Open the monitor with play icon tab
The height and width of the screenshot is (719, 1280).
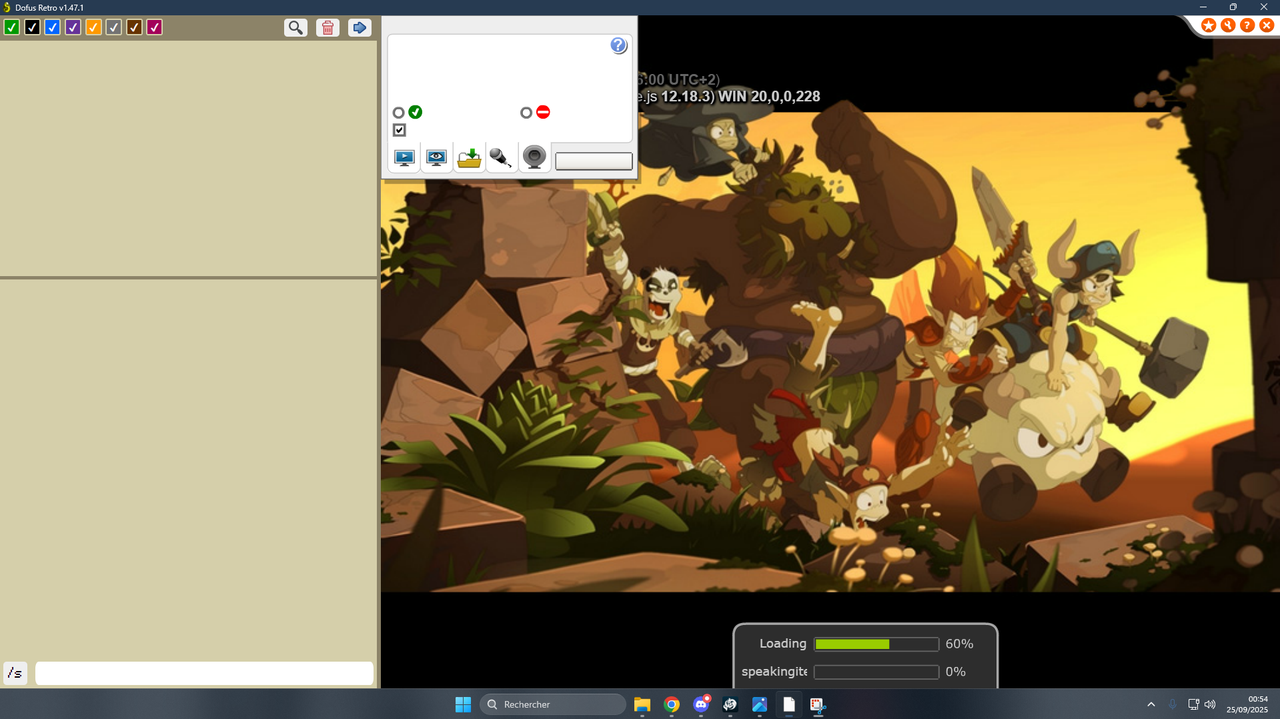tap(404, 157)
